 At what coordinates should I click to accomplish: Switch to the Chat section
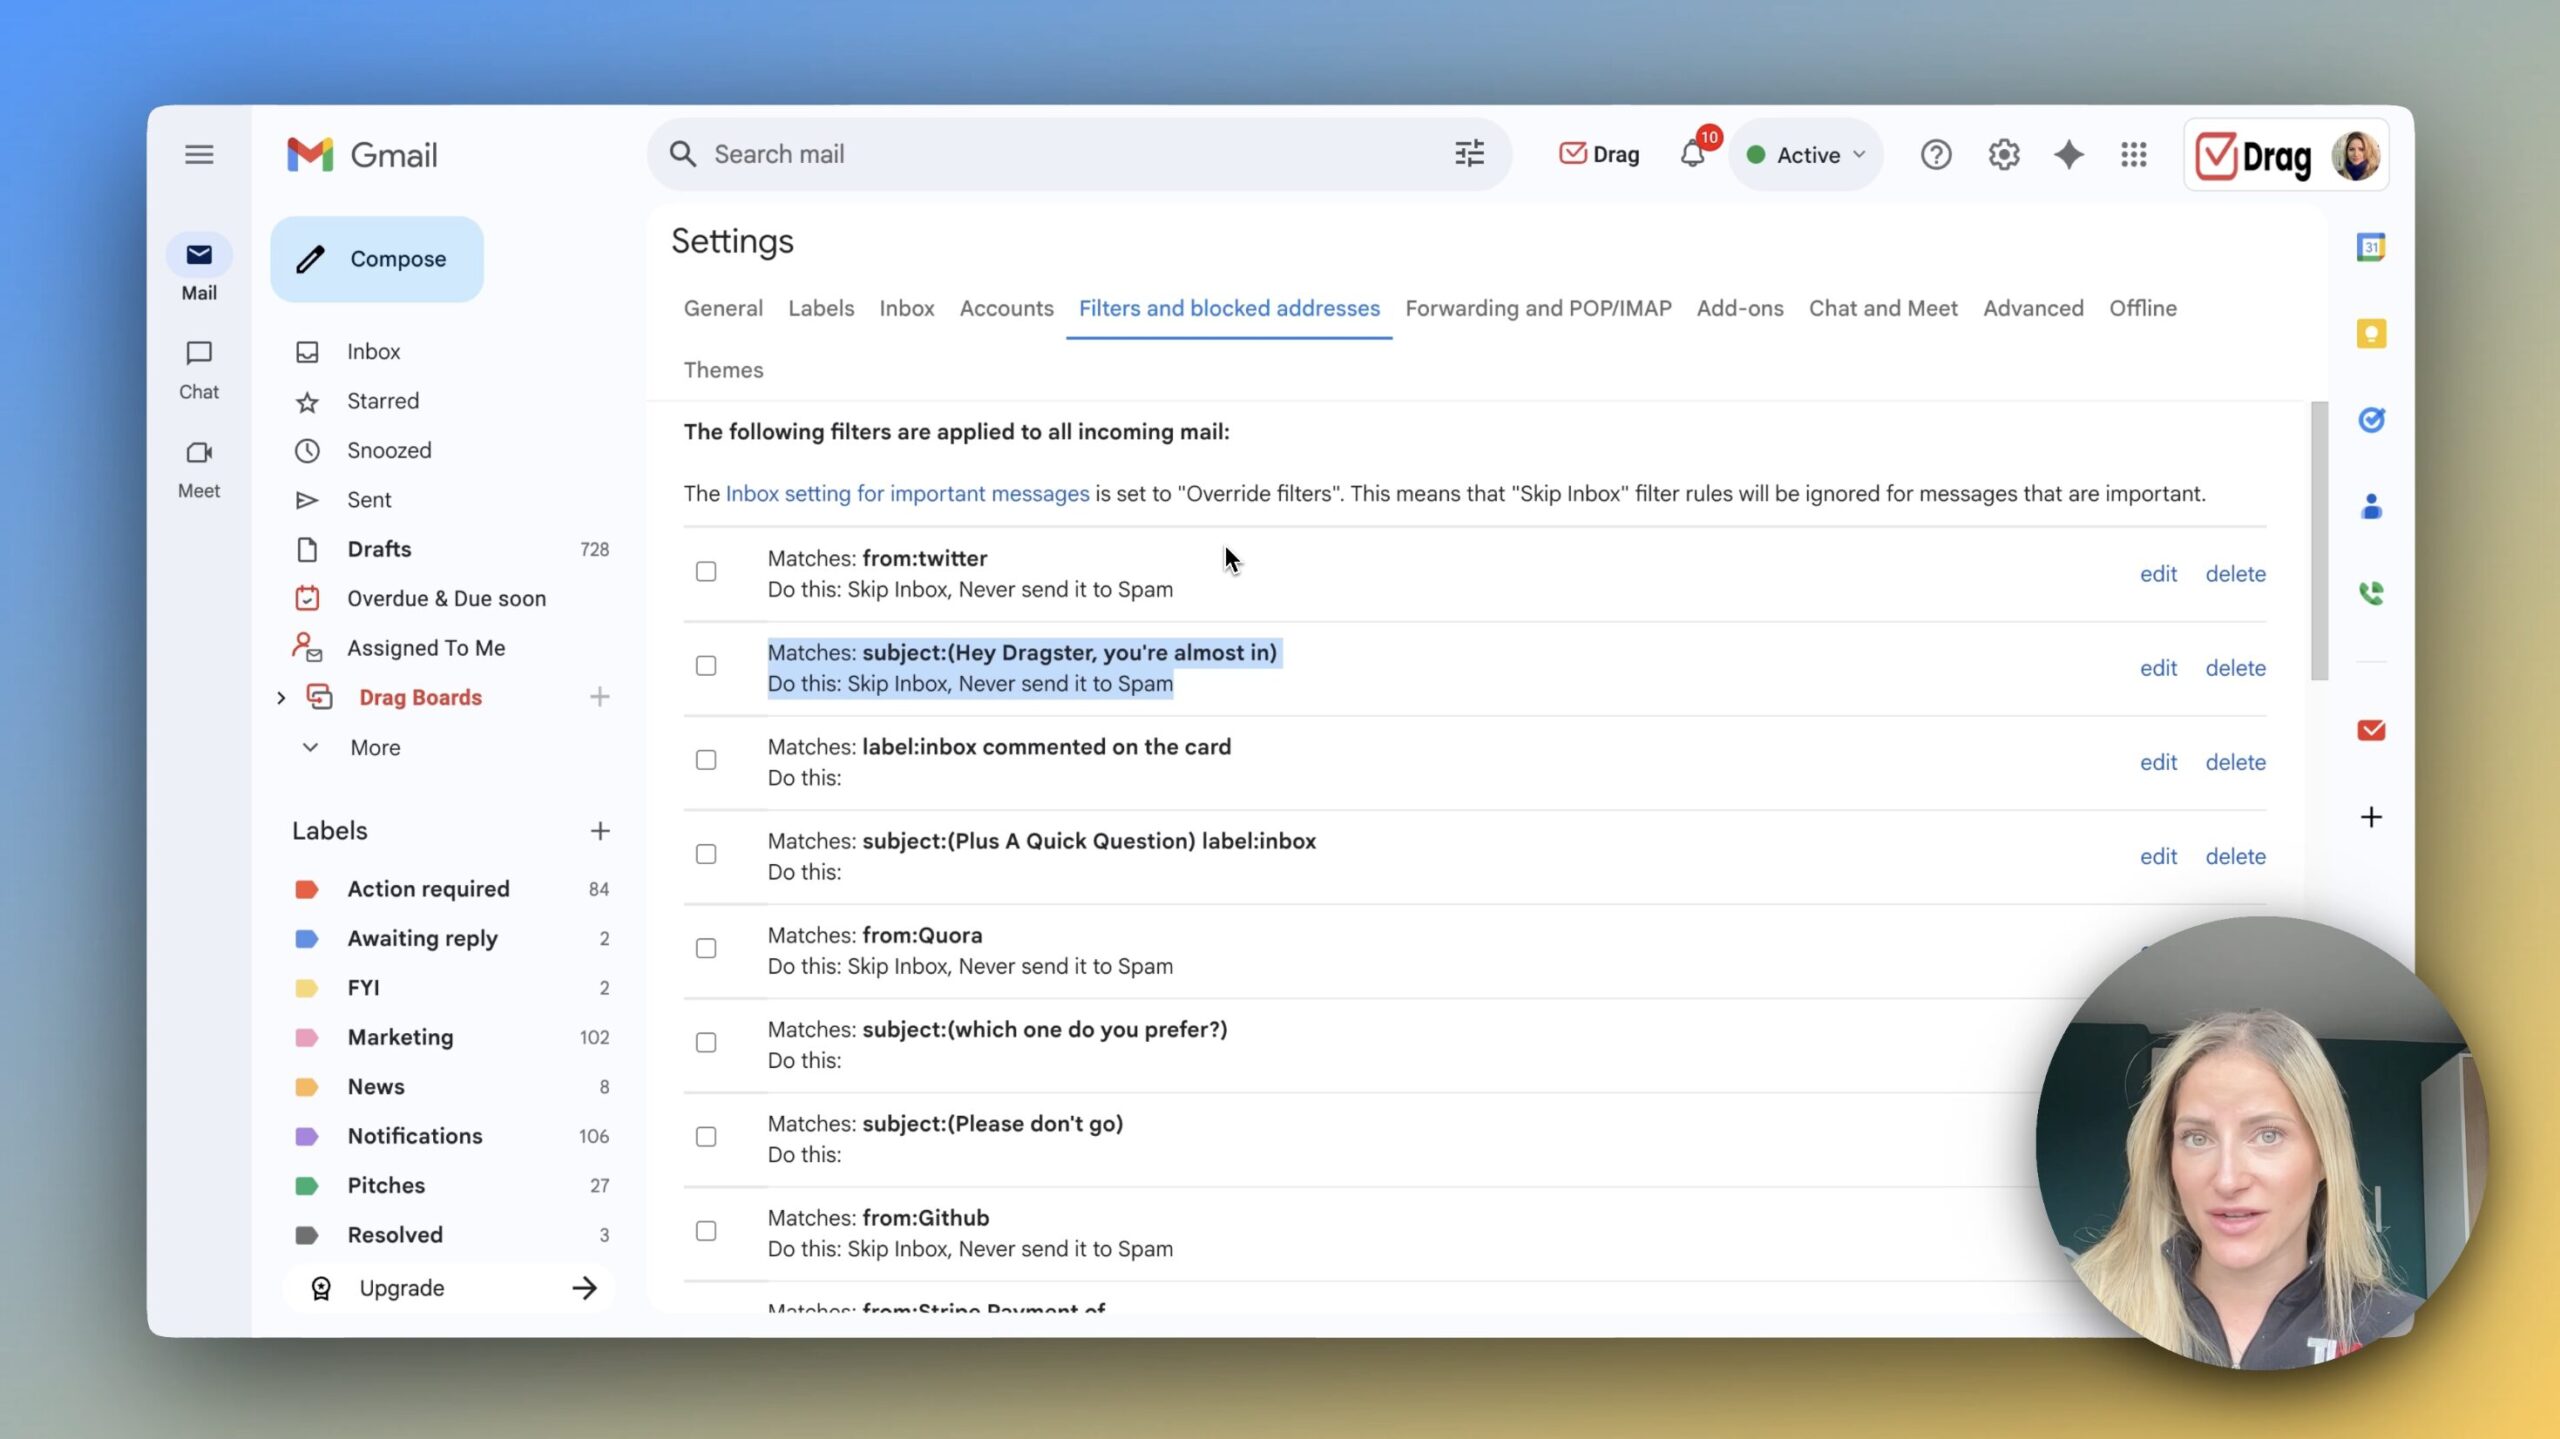click(x=199, y=369)
